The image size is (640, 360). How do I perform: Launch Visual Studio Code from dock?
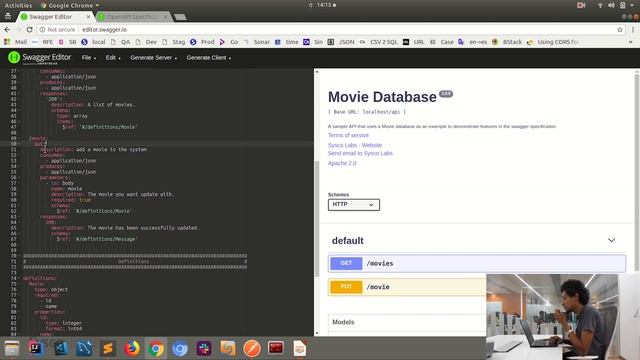[x=60, y=349]
